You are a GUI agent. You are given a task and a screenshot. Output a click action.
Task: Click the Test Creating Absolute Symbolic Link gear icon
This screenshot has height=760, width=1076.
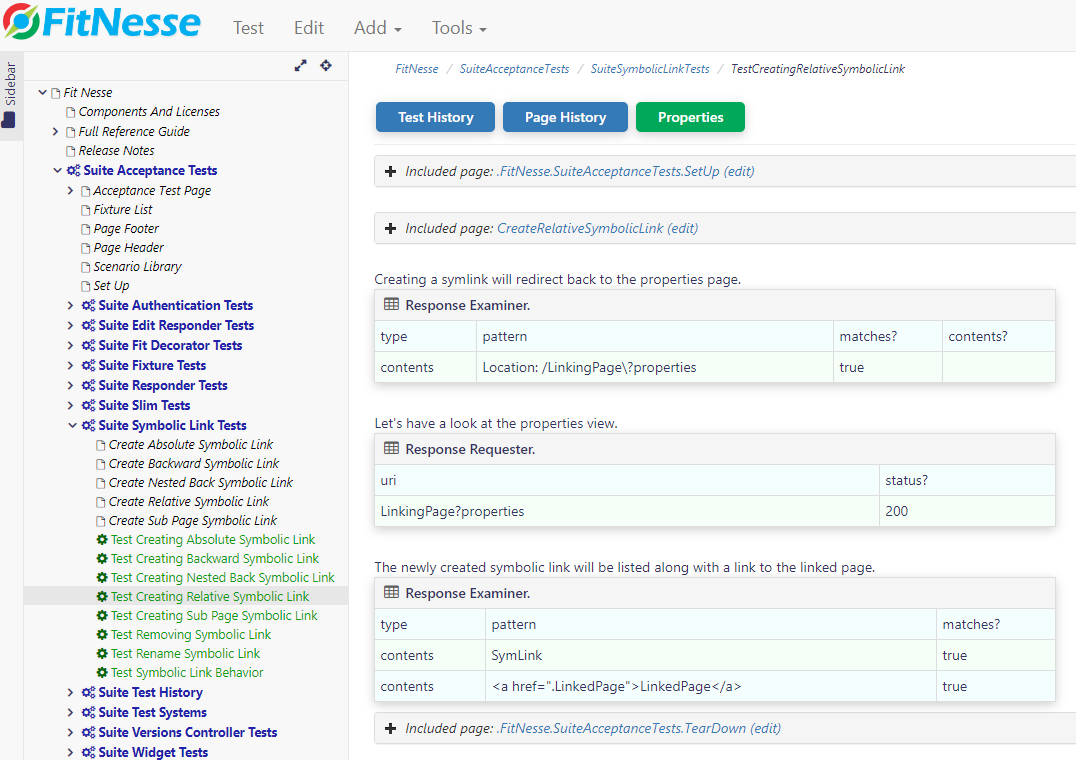(x=102, y=540)
